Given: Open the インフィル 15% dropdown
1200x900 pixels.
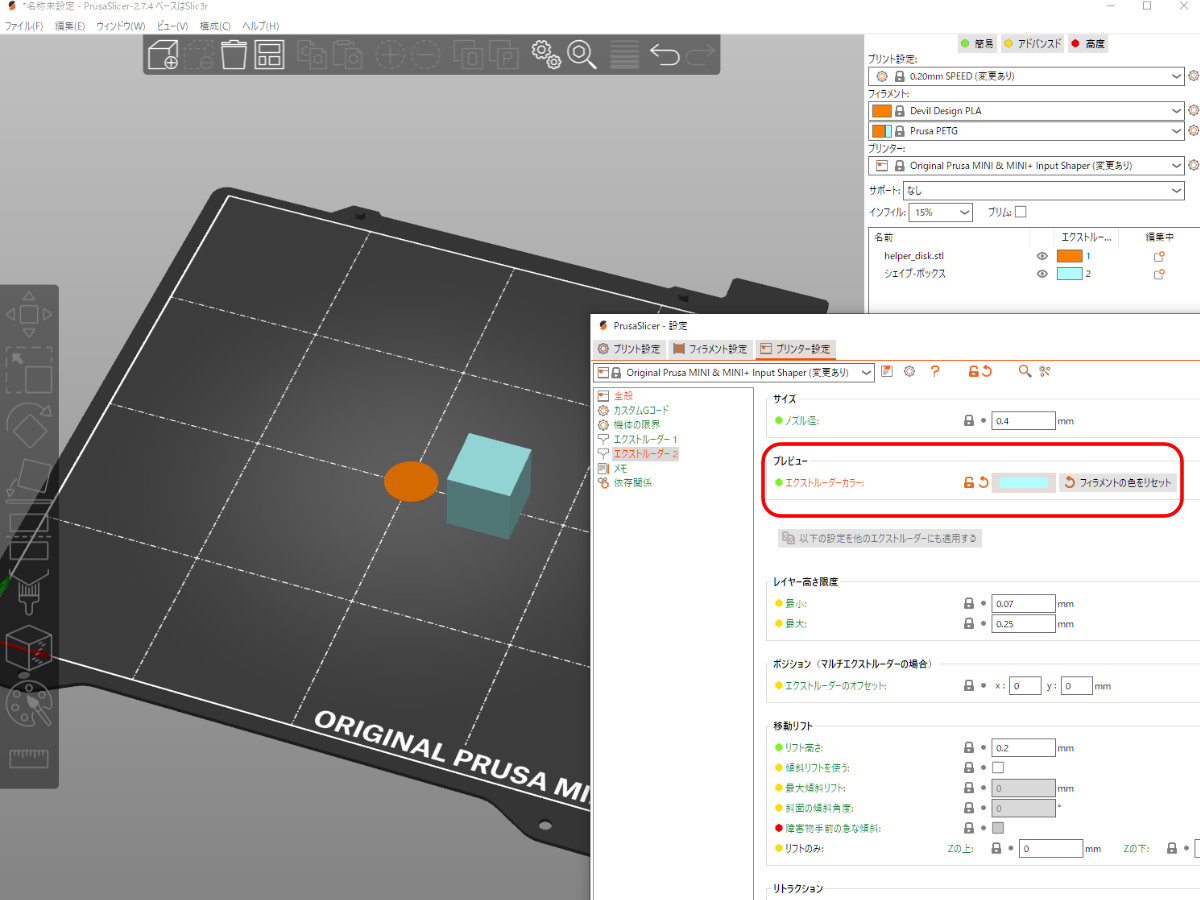Looking at the screenshot, I should point(941,212).
